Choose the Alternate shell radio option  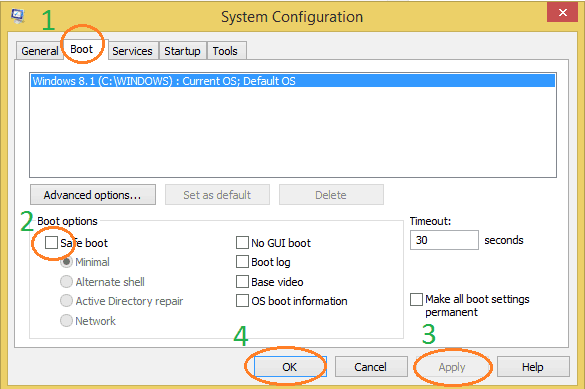point(66,282)
